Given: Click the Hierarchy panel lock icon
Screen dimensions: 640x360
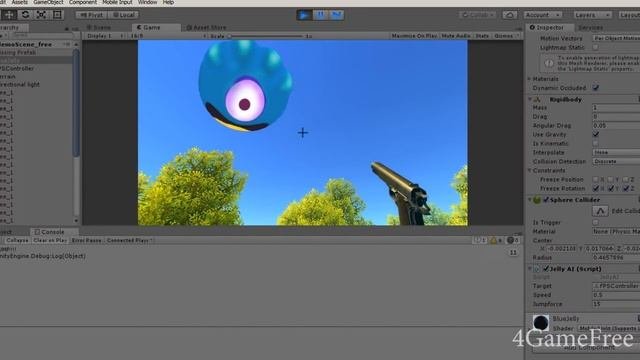Looking at the screenshot, I should tap(67, 29).
